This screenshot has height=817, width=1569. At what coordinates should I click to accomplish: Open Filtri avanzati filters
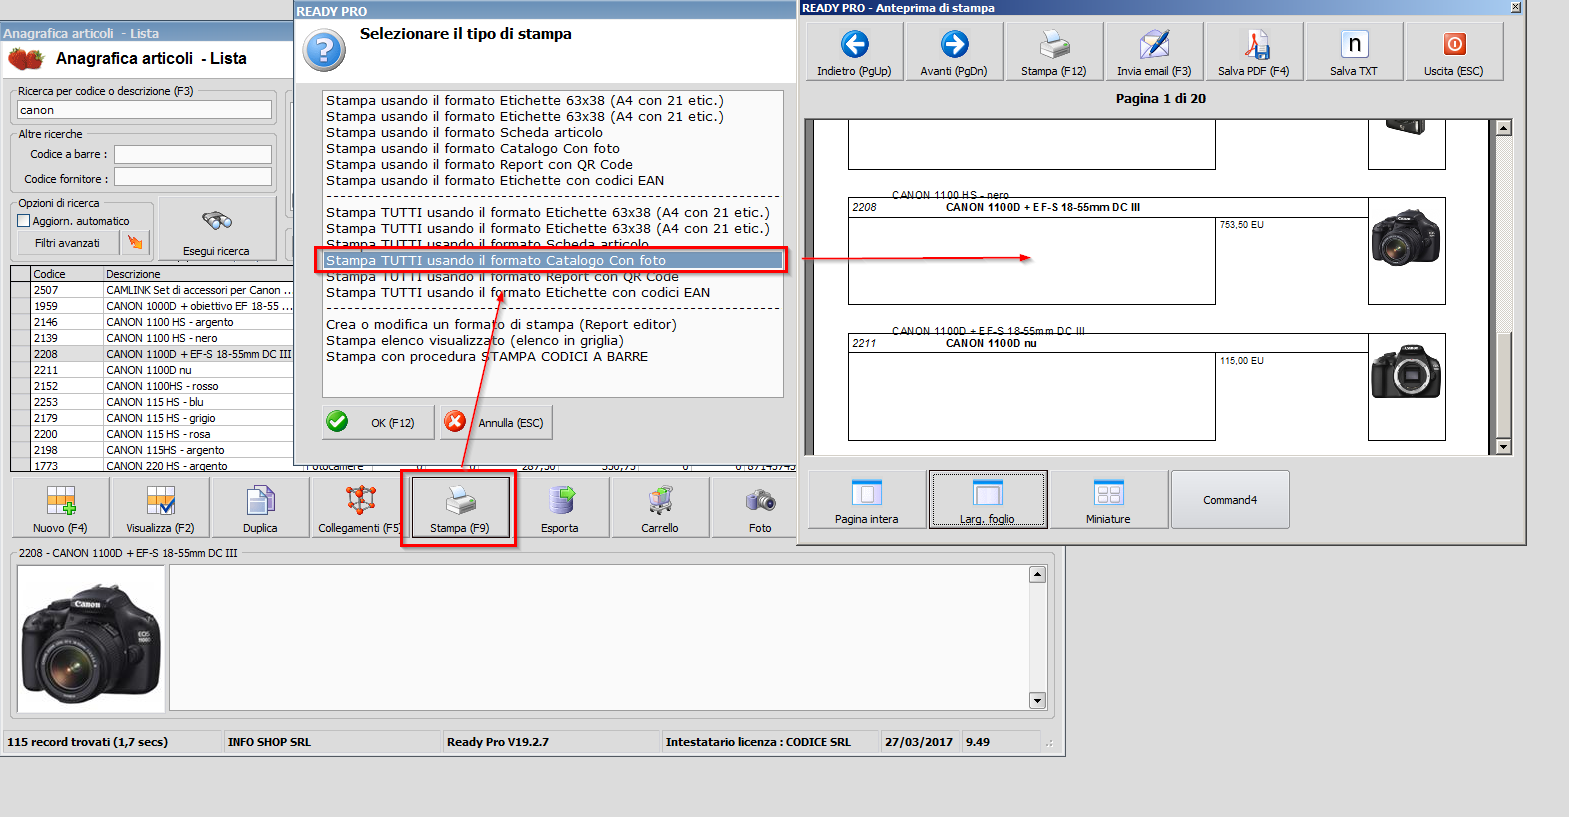[68, 243]
